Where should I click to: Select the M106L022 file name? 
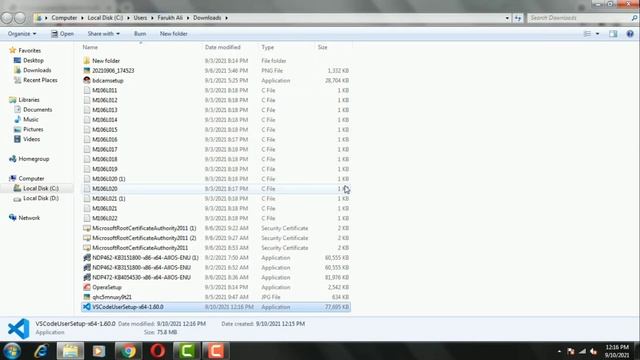point(104,218)
